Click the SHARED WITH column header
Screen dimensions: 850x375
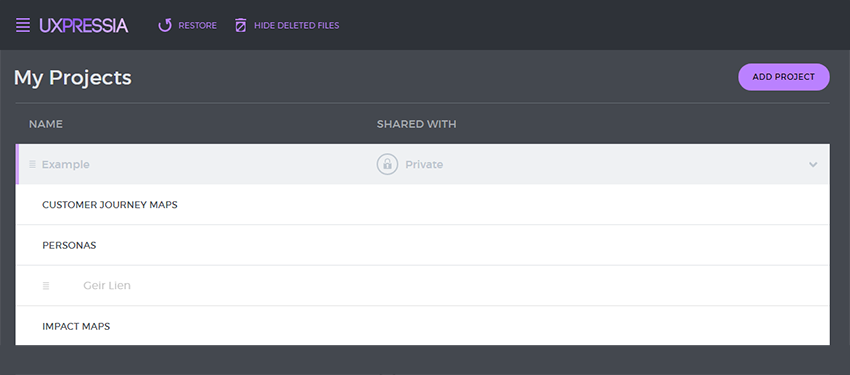(416, 124)
